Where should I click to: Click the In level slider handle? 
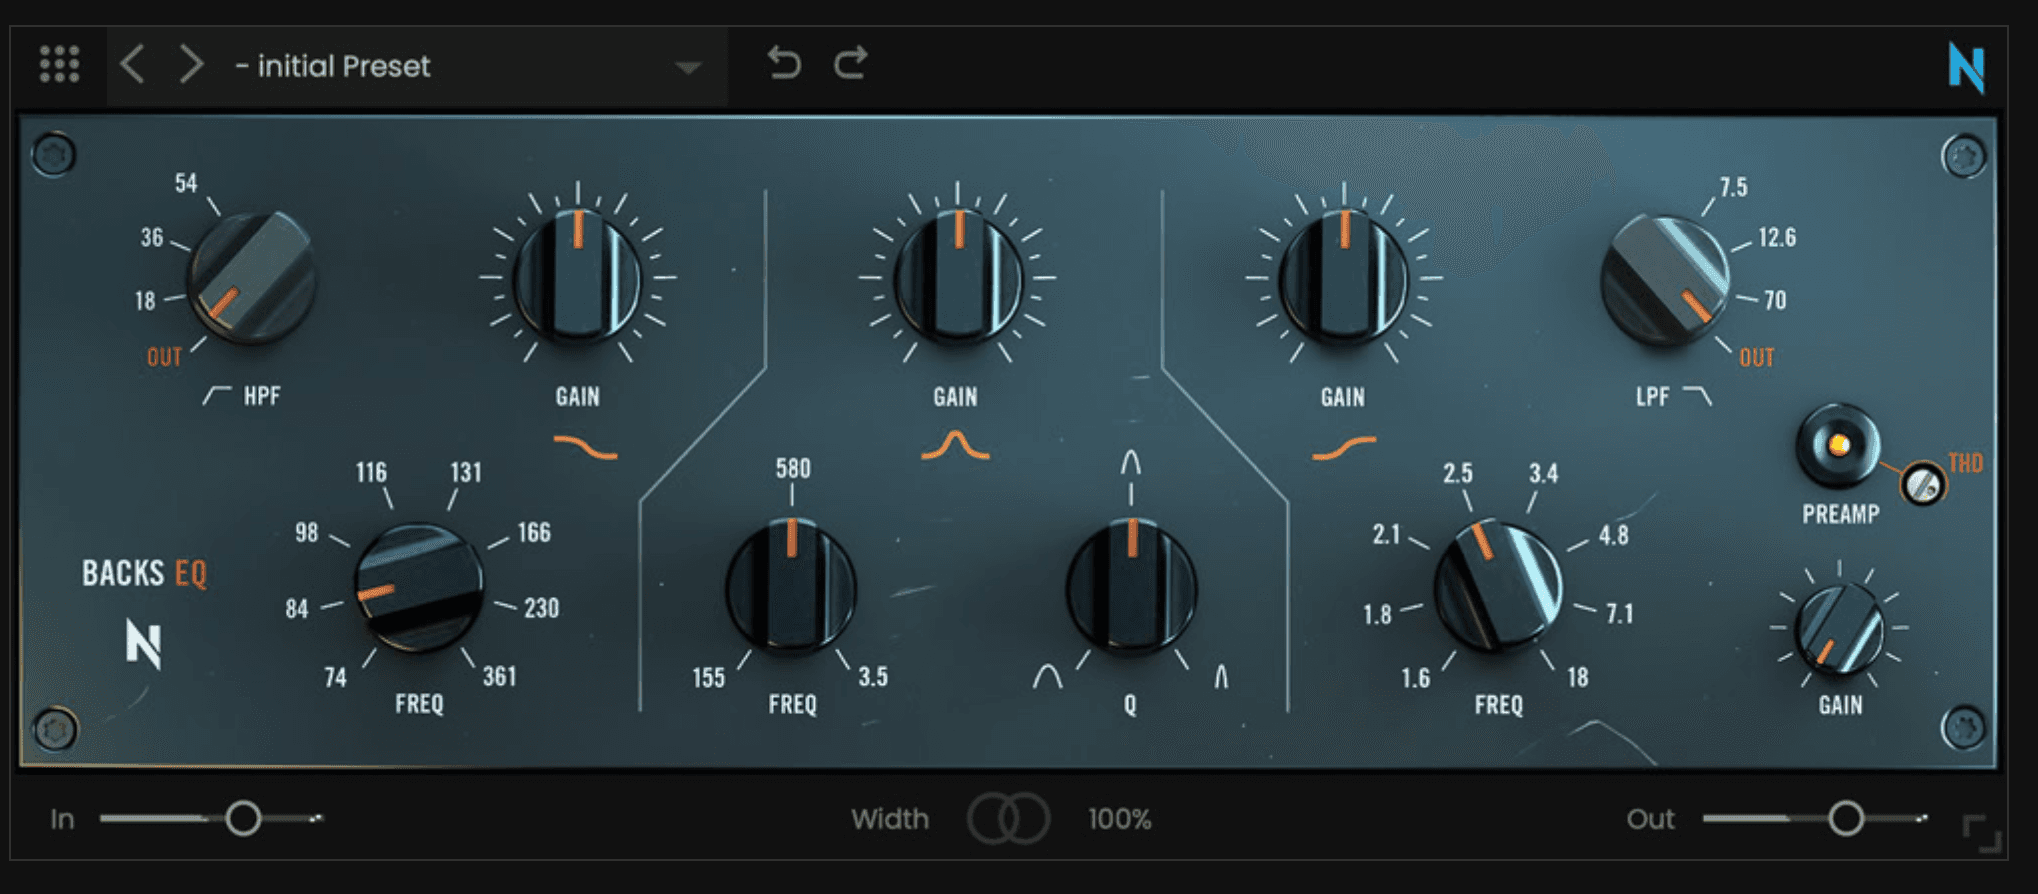coord(243,818)
